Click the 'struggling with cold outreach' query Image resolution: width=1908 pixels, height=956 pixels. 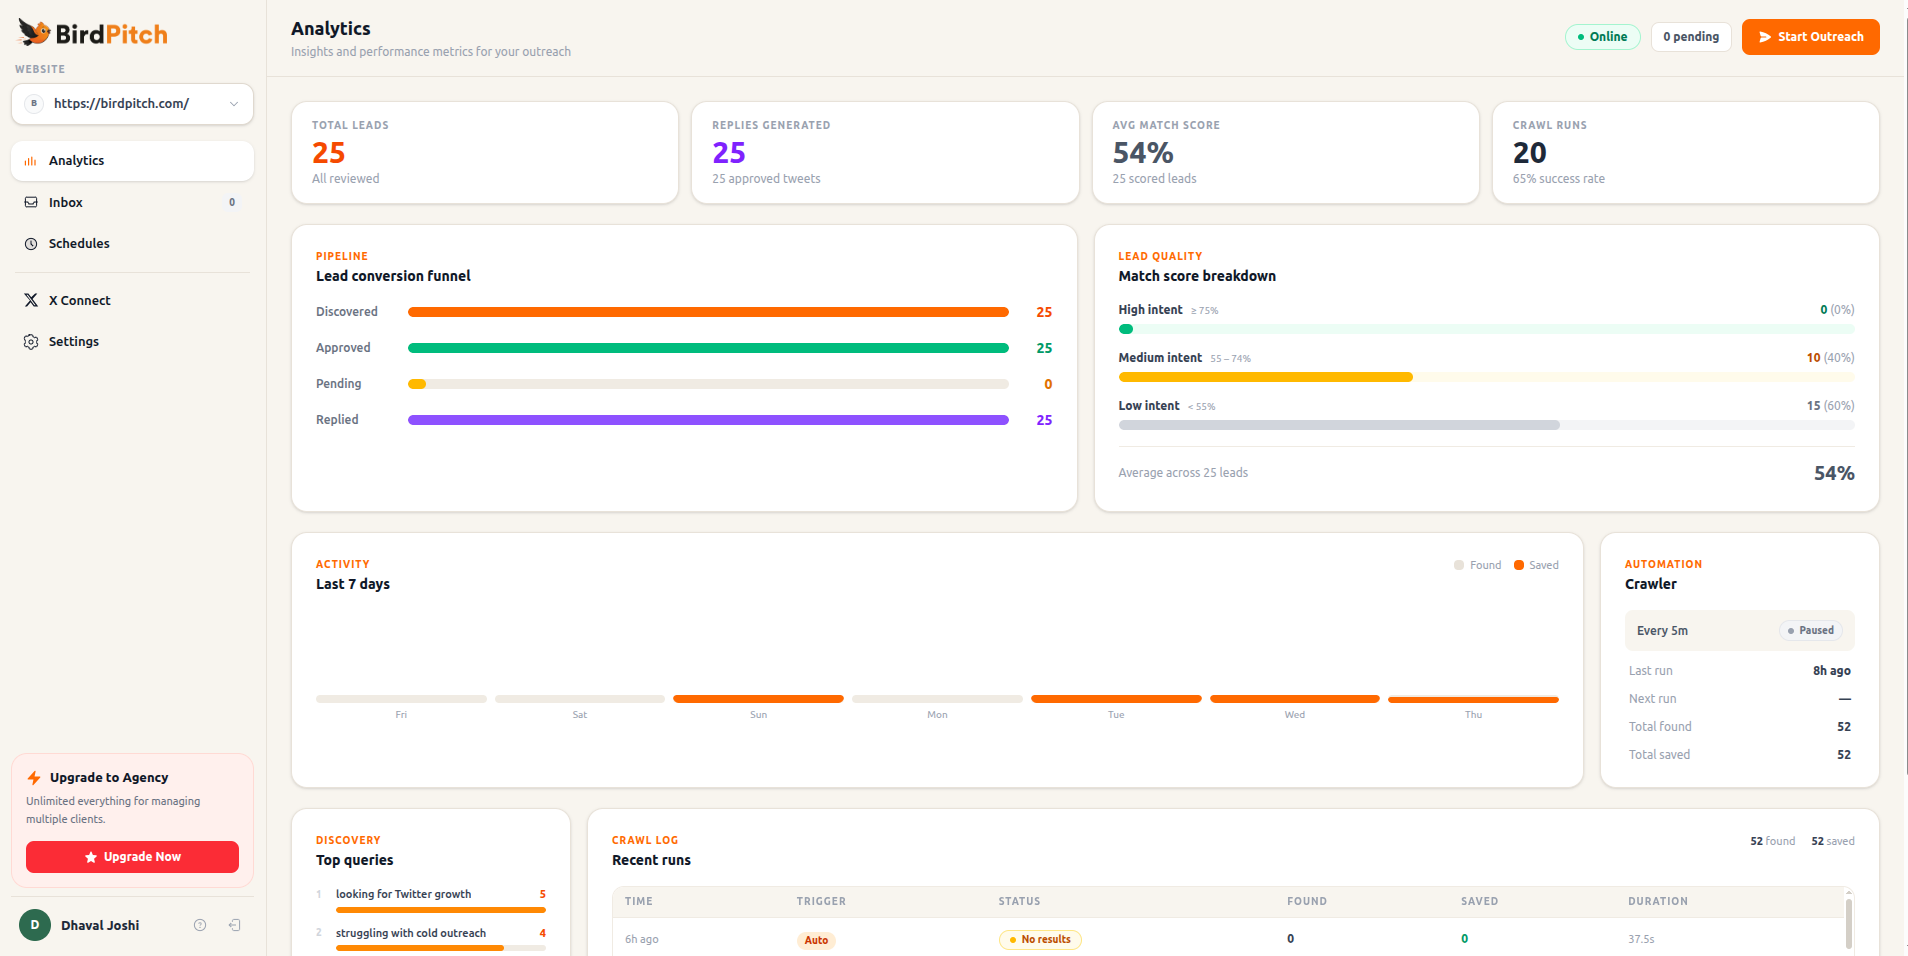click(x=411, y=933)
